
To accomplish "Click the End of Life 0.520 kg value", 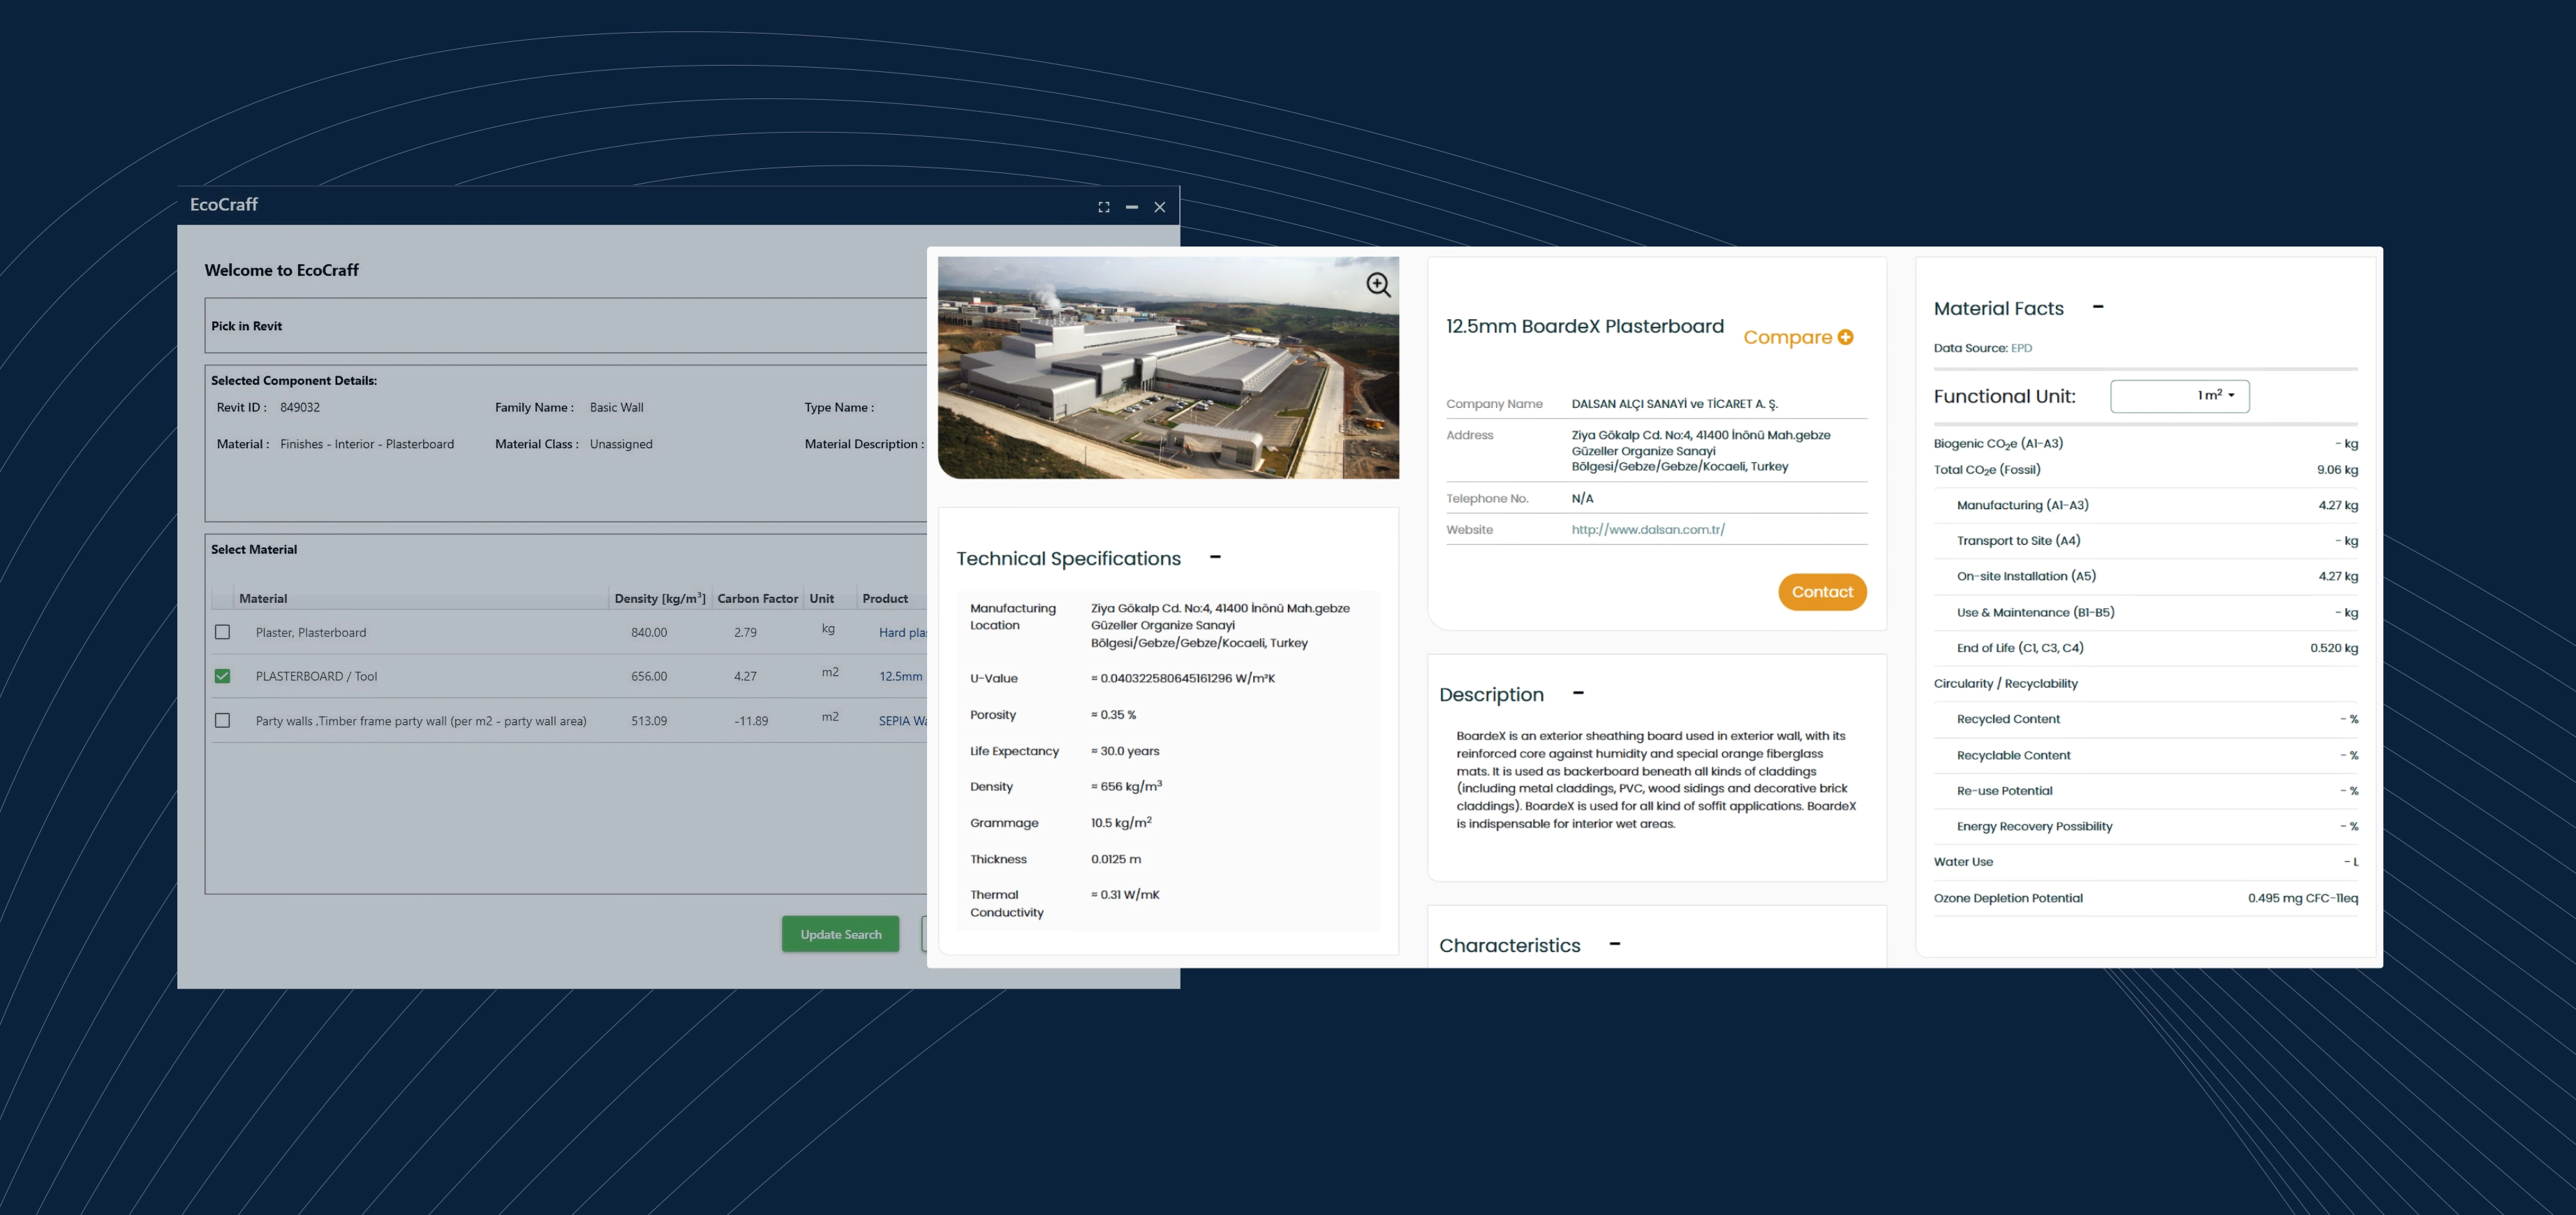I will coord(2334,648).
